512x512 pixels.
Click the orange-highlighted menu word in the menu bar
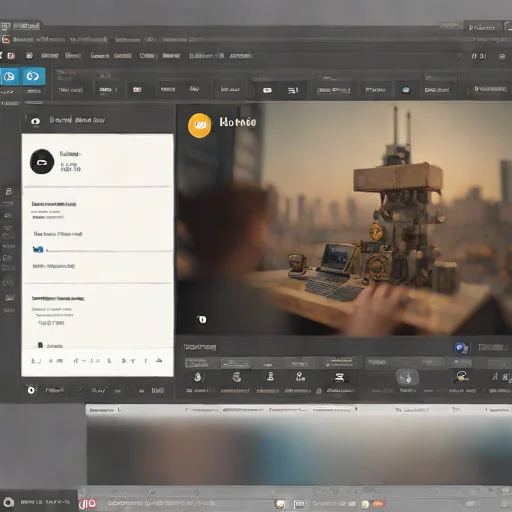coord(123,56)
